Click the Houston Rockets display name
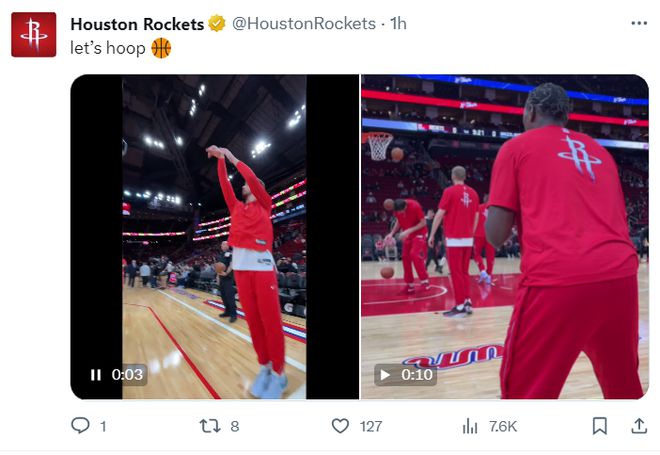Image resolution: width=660 pixels, height=455 pixels. 137,23
